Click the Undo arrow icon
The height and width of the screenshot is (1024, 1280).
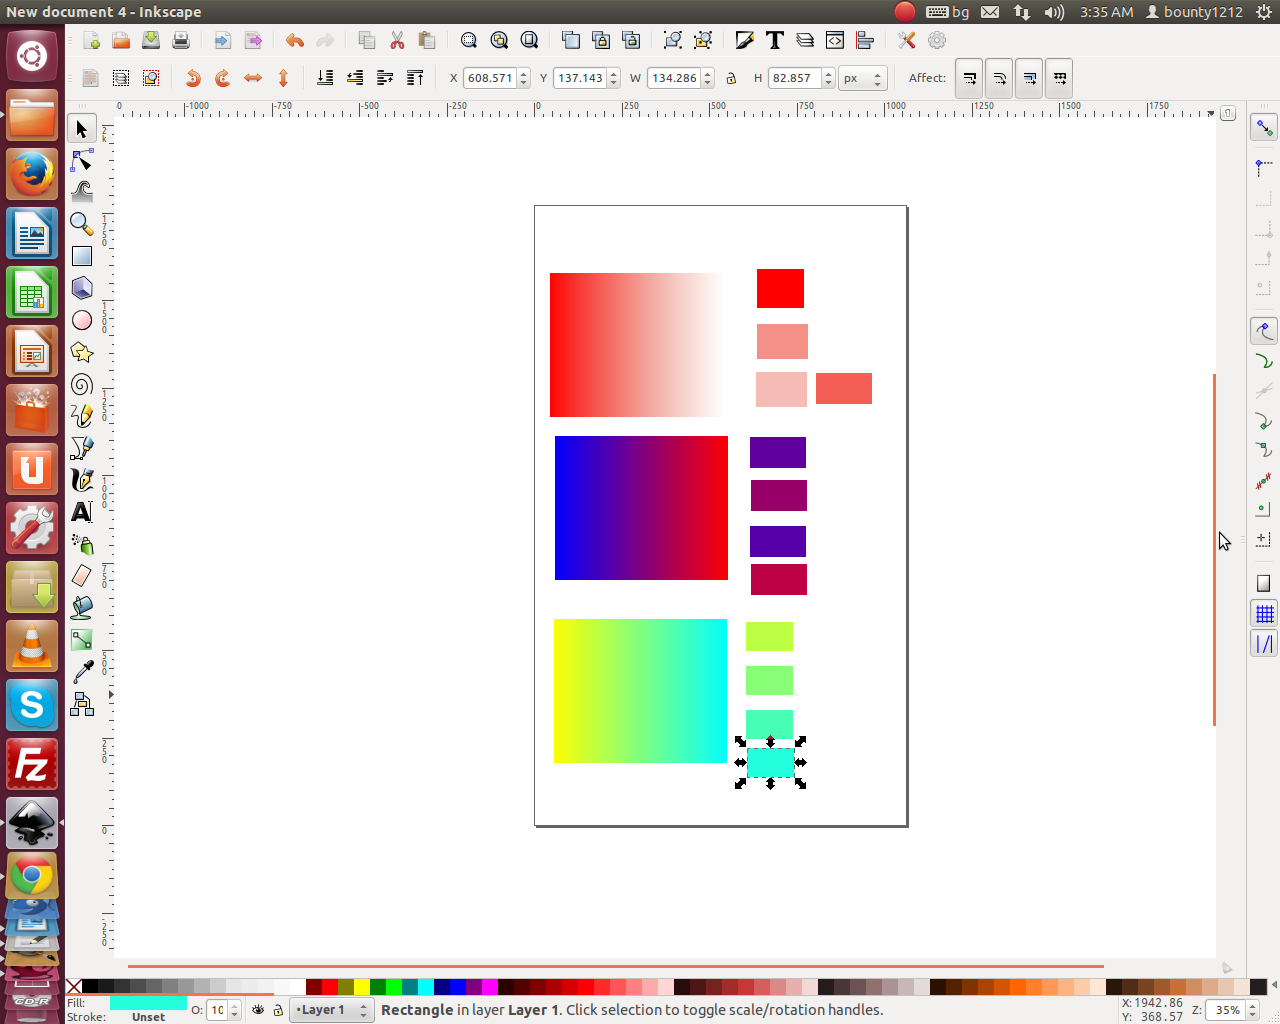click(x=294, y=40)
